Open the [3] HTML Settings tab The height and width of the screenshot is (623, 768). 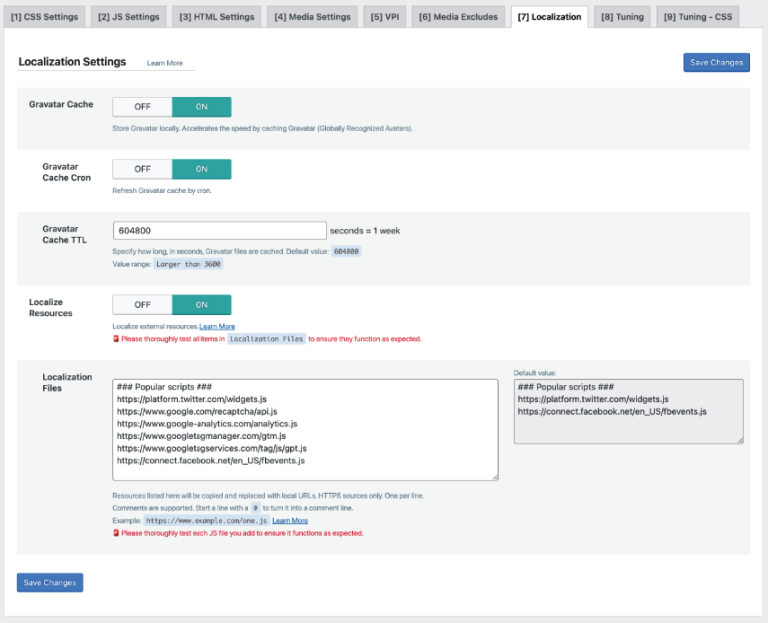216,17
